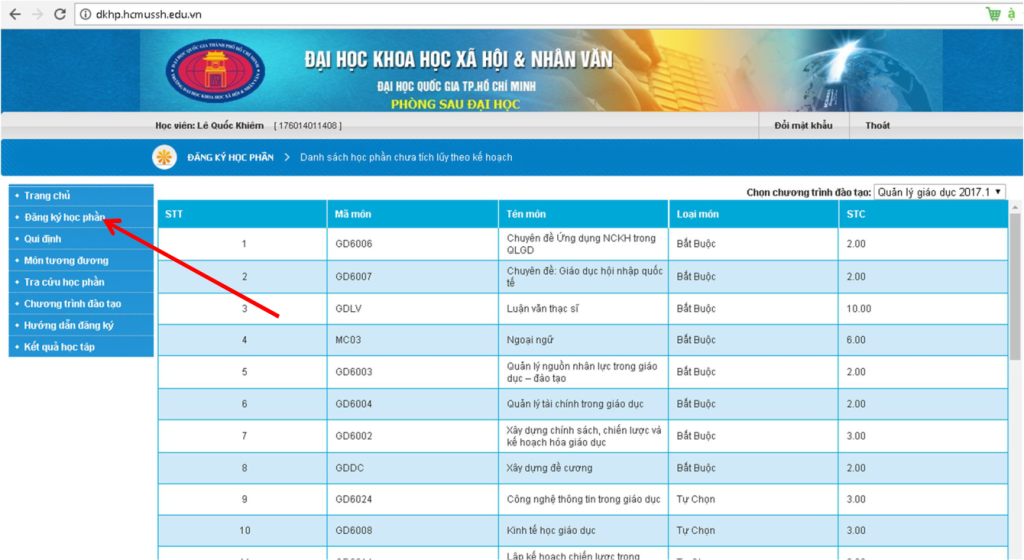This screenshot has width=1024, height=560.
Task: Click course code GDLV
Action: [x=348, y=308]
